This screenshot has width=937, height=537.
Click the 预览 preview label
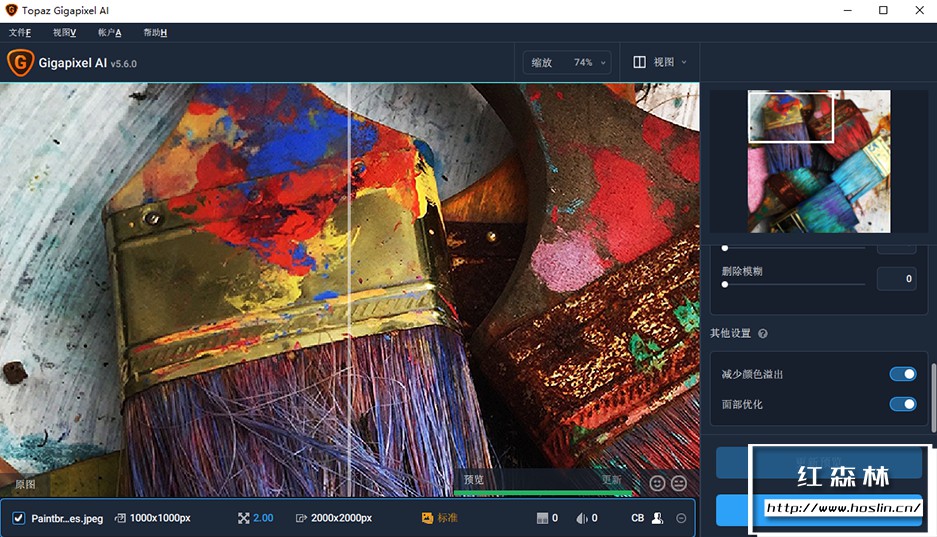click(x=474, y=480)
